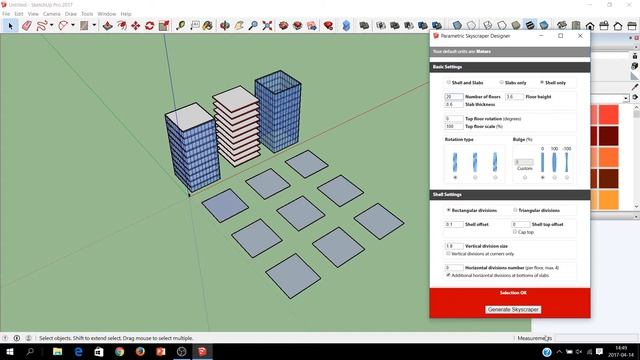This screenshot has width=640, height=360.
Task: Pick the freehand Line tool
Action: pyautogui.click(x=41, y=26)
